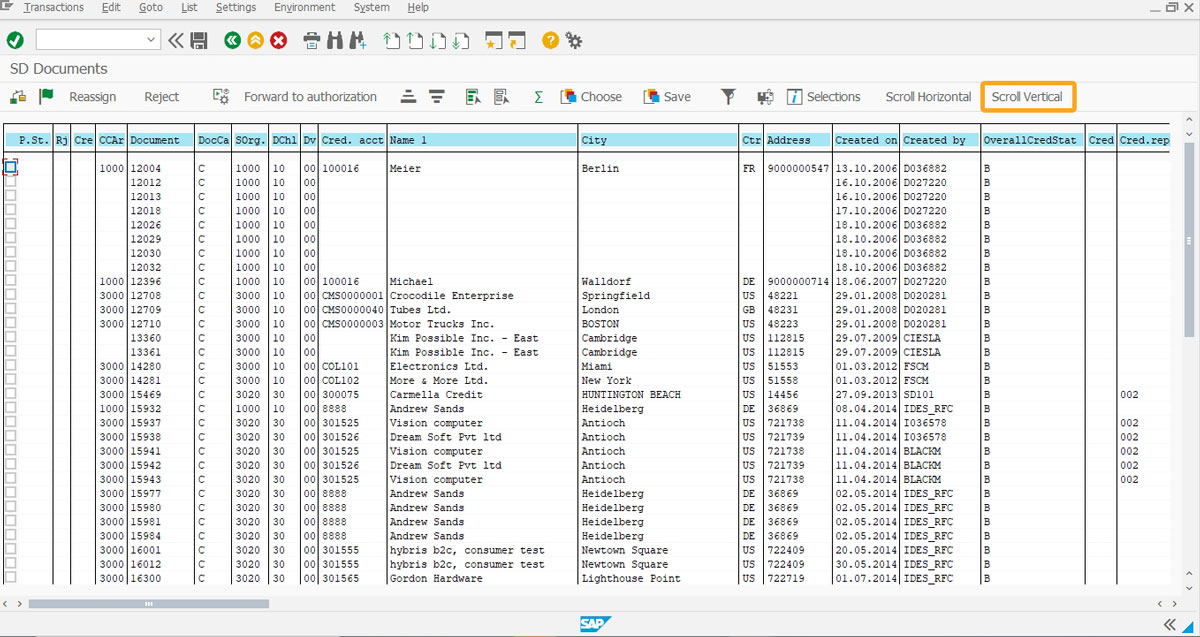Screen dimensions: 1200x637
Task: Click the create new session icon
Action: click(493, 40)
